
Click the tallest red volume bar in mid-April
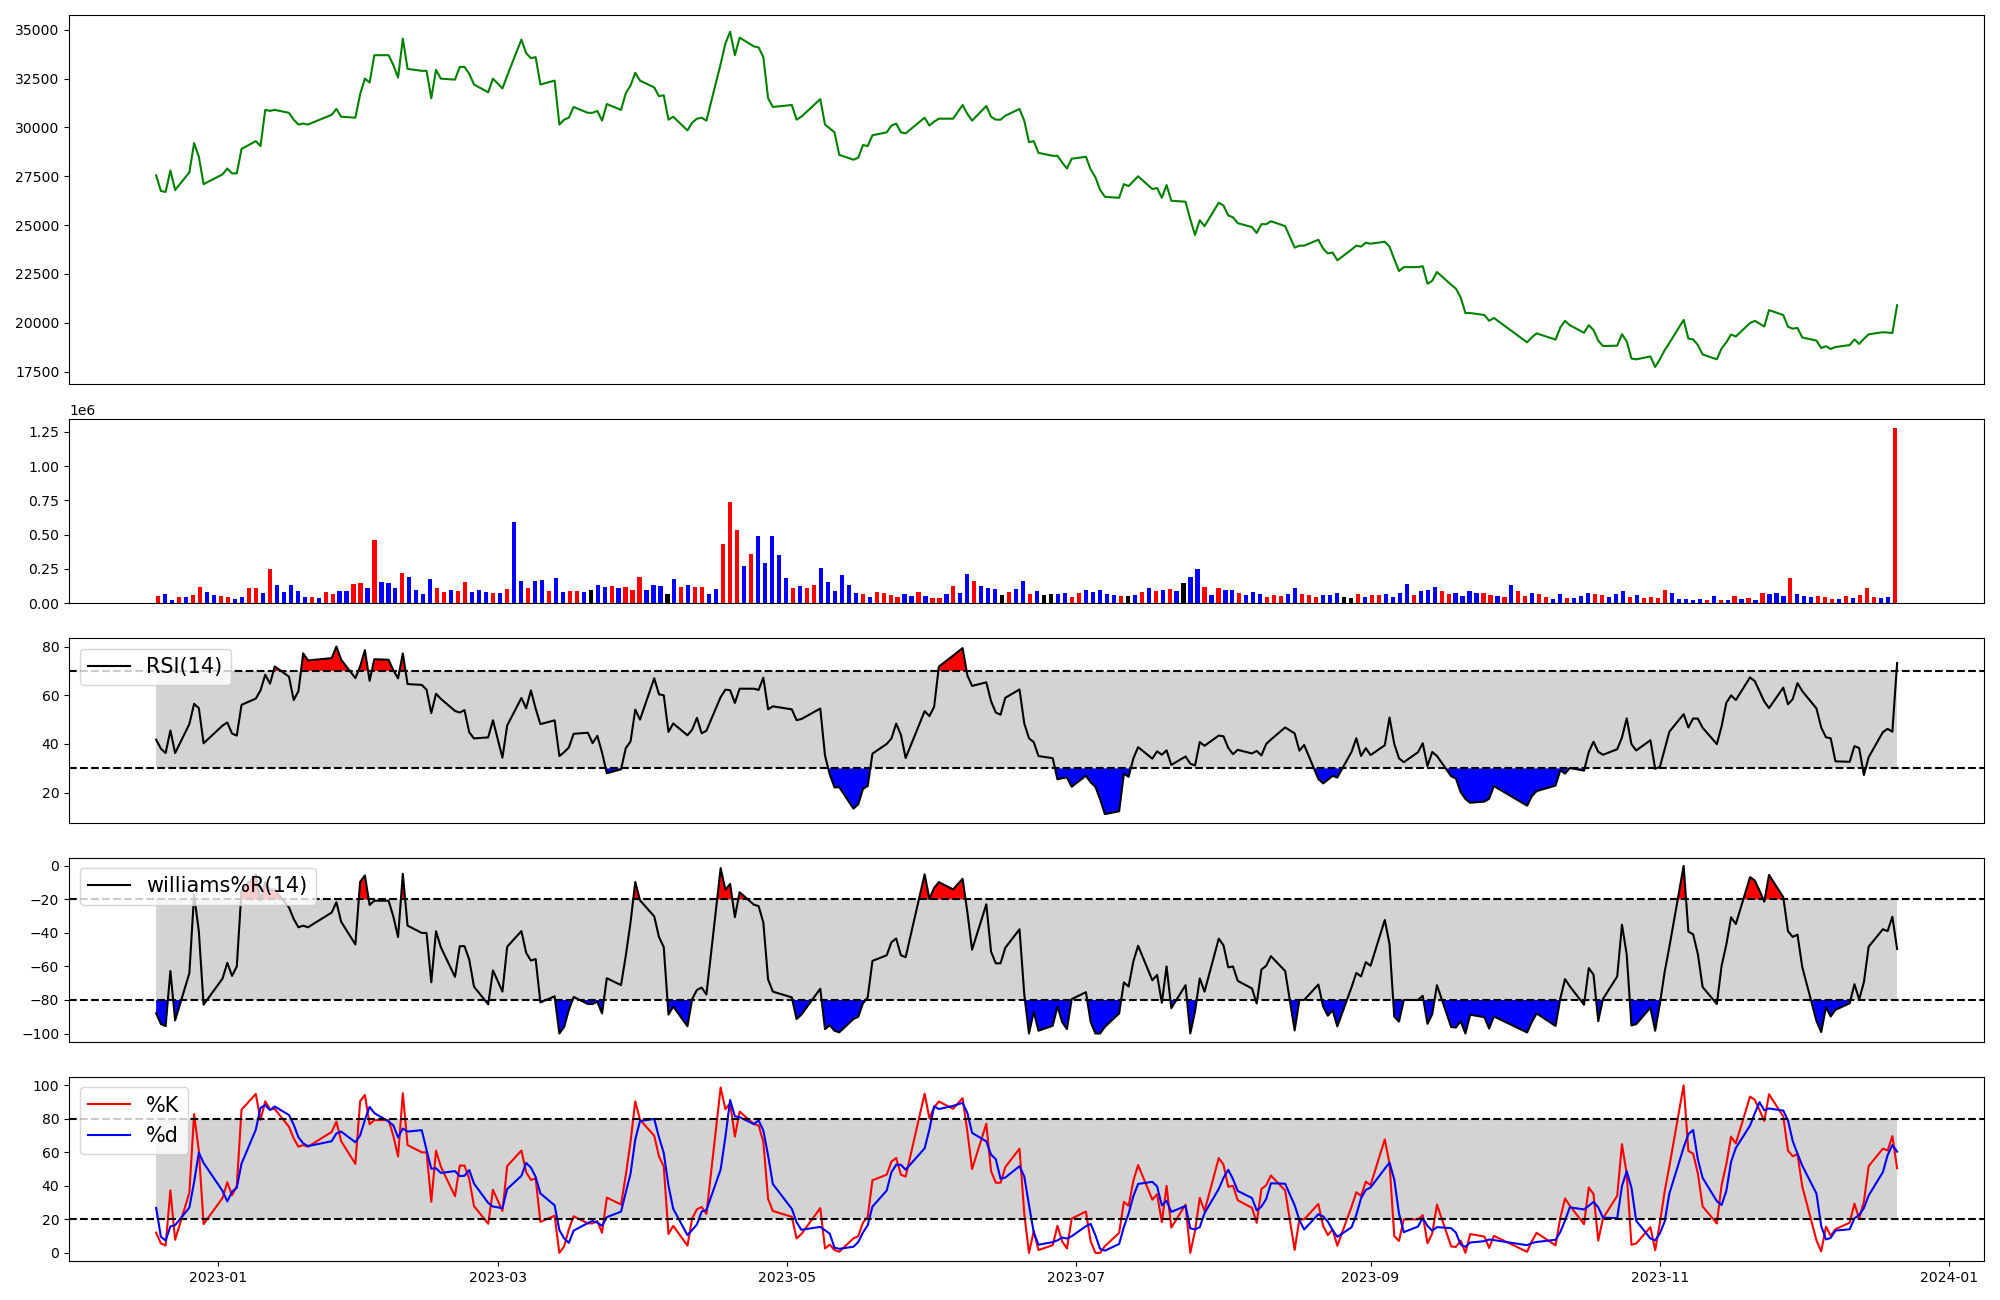point(730,552)
